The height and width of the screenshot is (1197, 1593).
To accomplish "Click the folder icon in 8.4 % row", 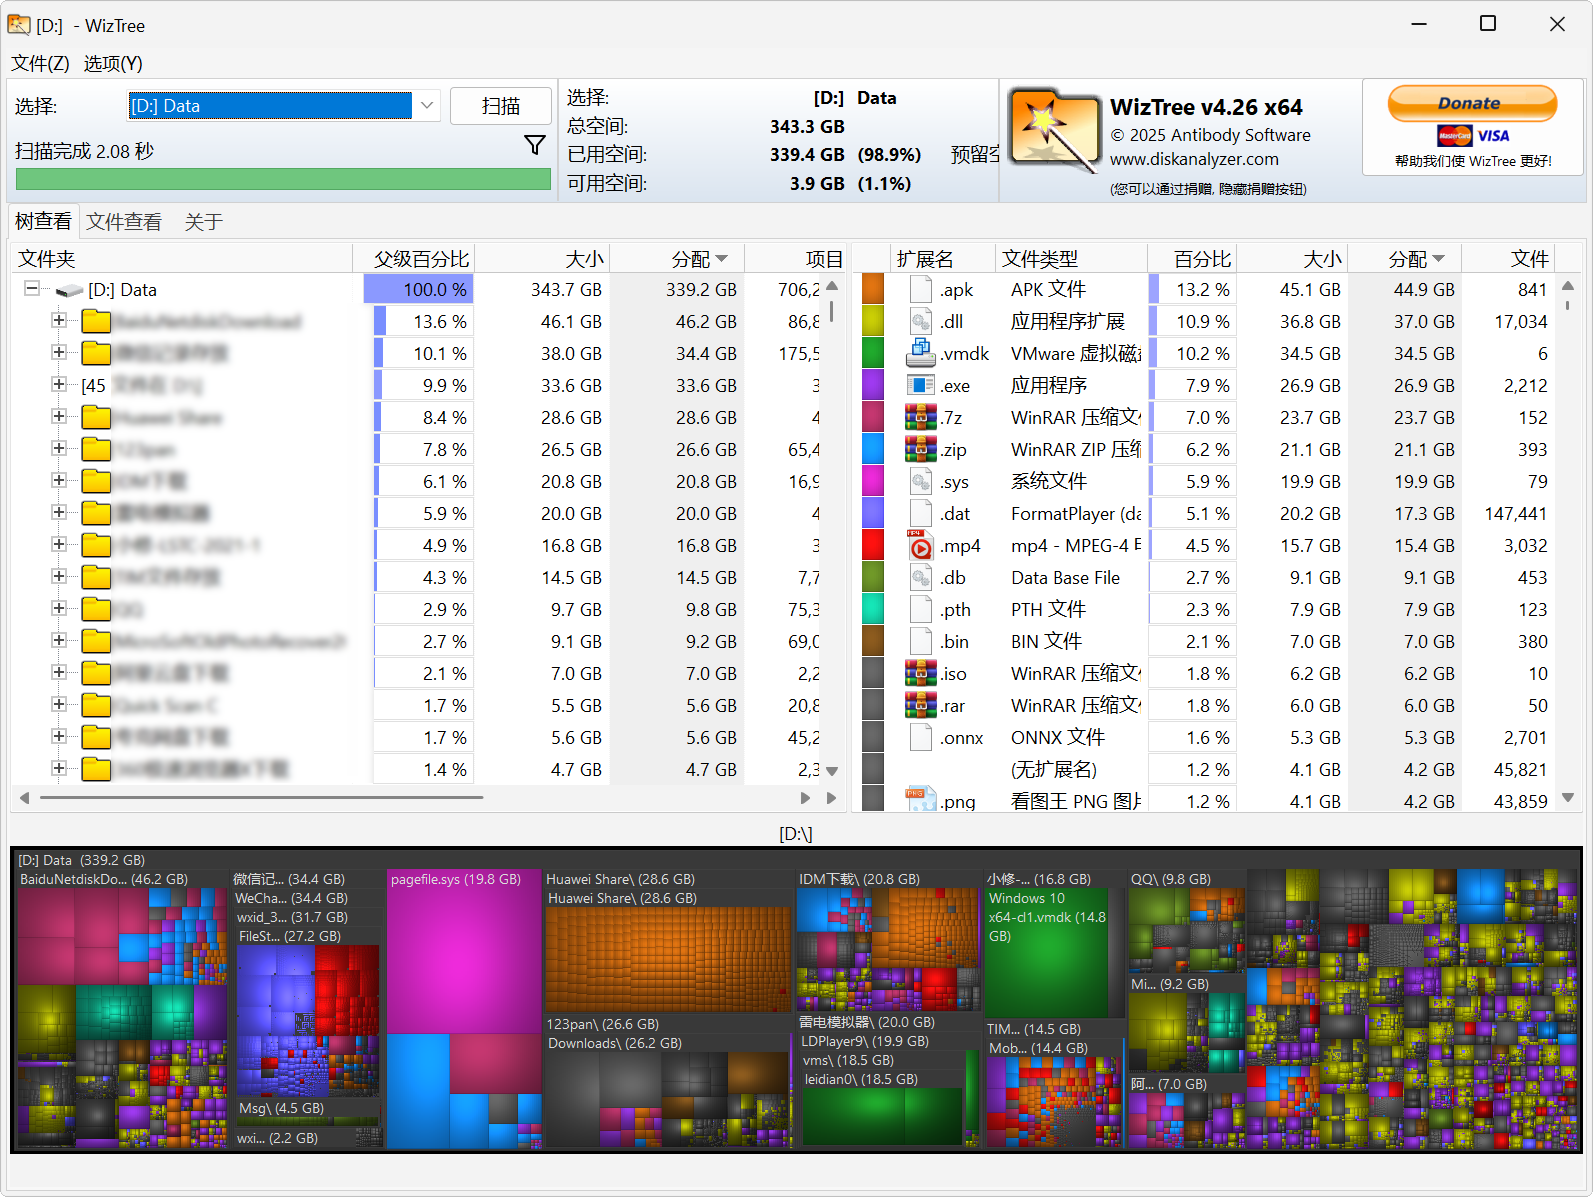I will pyautogui.click(x=96, y=417).
